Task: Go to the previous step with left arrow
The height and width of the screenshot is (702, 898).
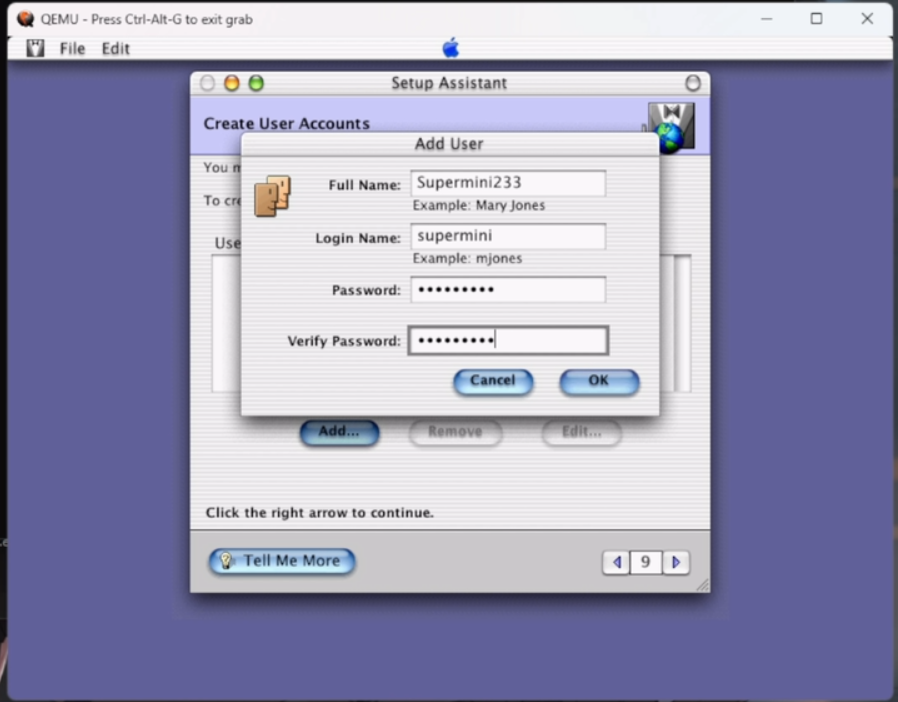Action: click(616, 563)
